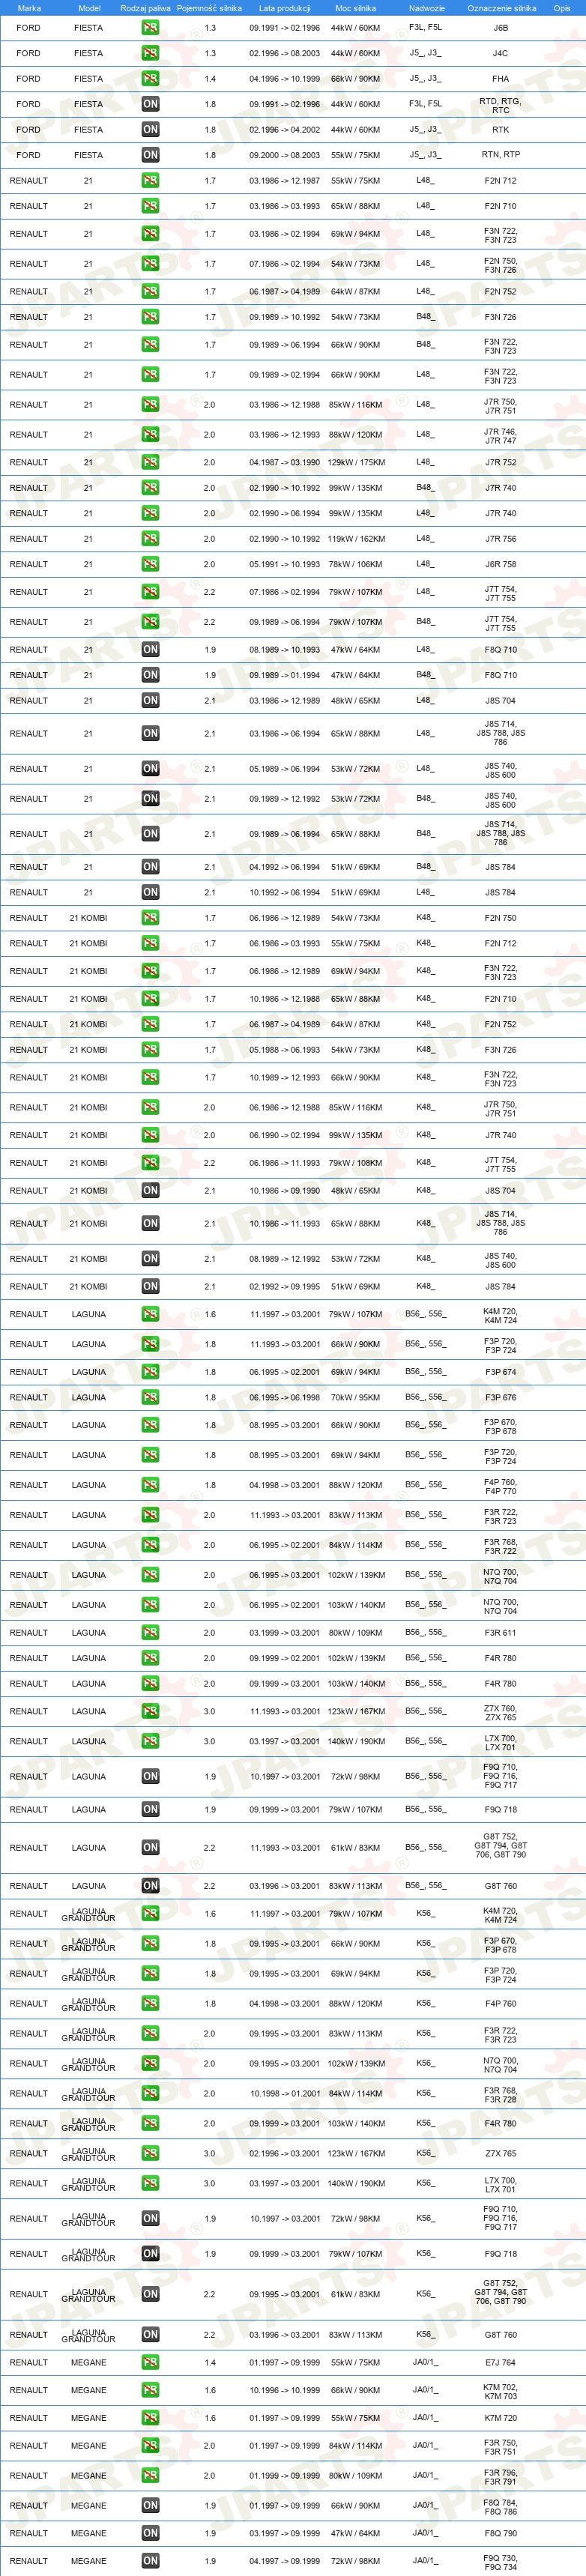The height and width of the screenshot is (2576, 586).
Task: Click the PB fuel icon in the Fiesta J4C row
Action: 150,53
